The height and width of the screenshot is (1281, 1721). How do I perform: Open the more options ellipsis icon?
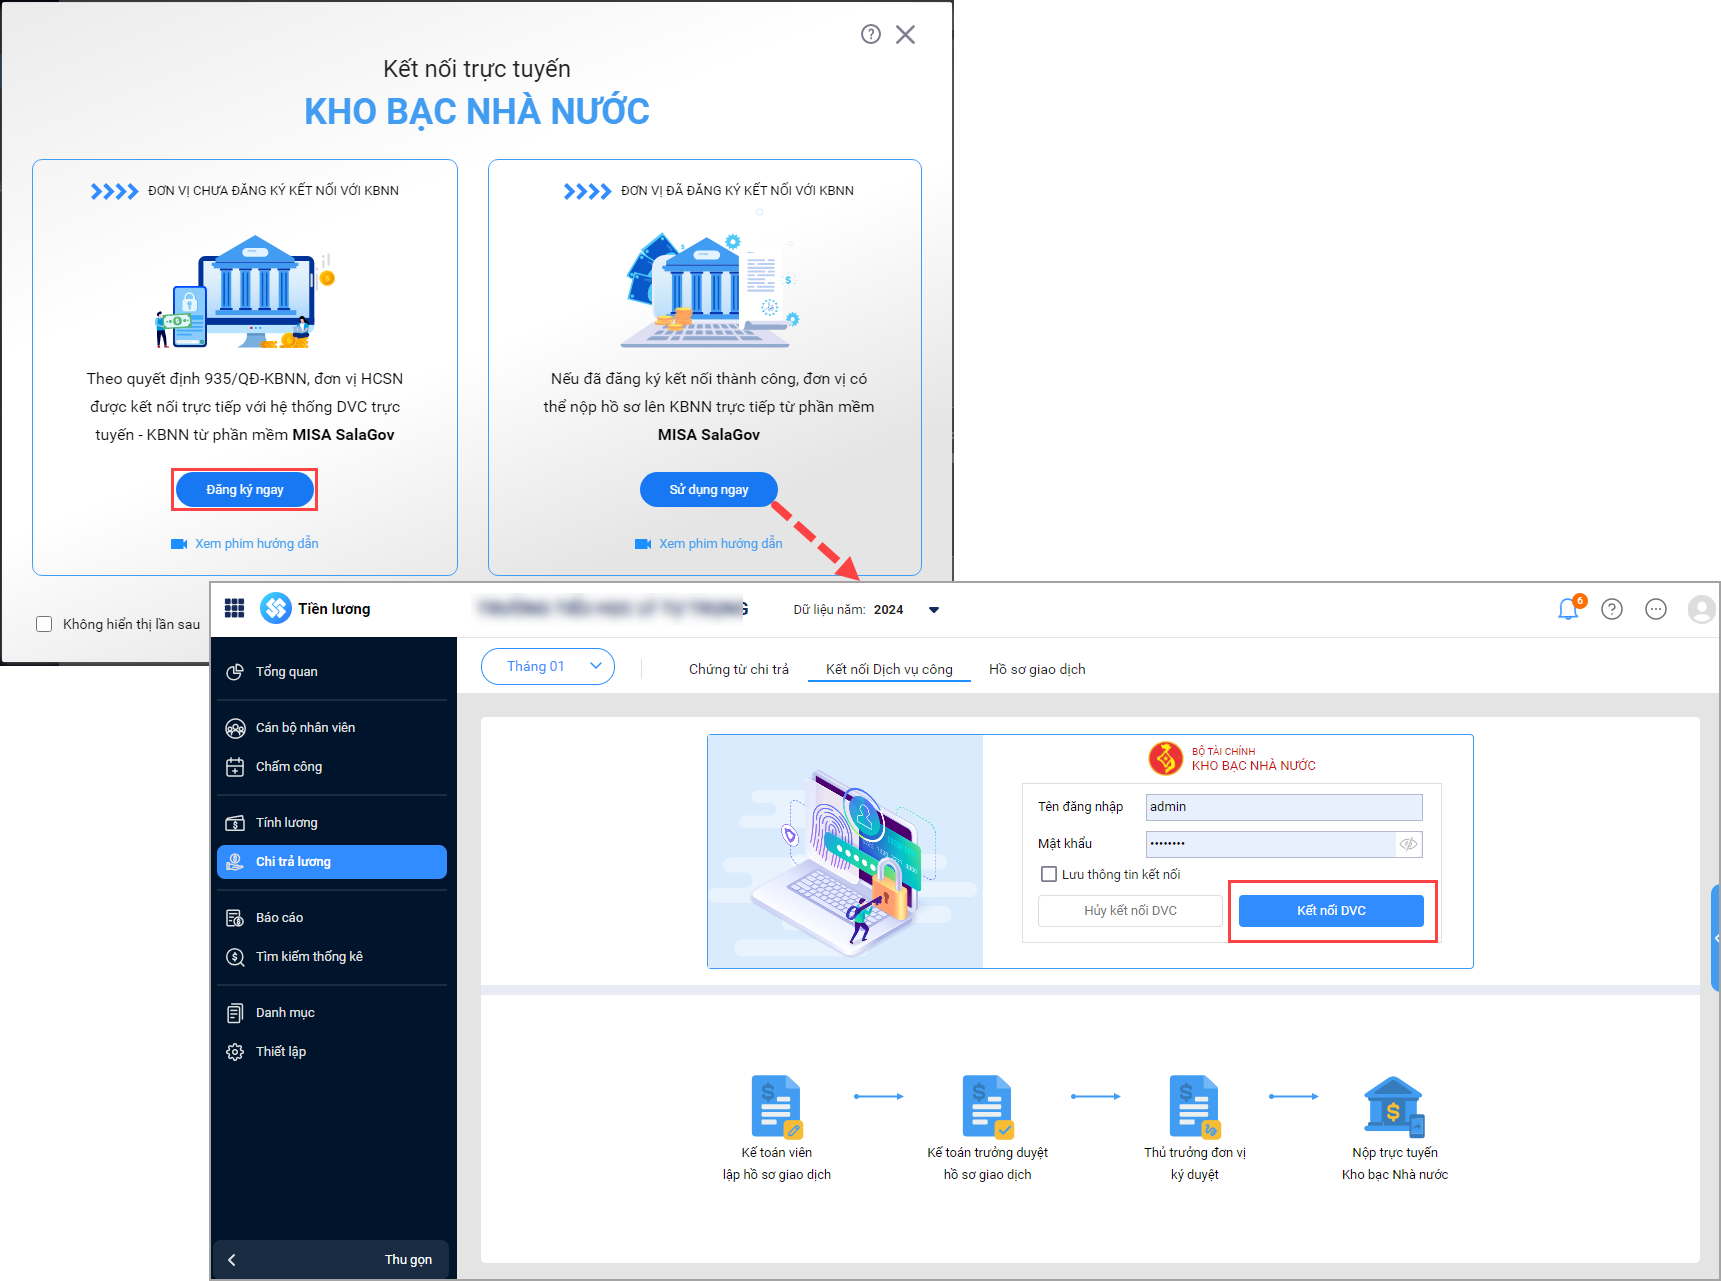click(x=1656, y=609)
